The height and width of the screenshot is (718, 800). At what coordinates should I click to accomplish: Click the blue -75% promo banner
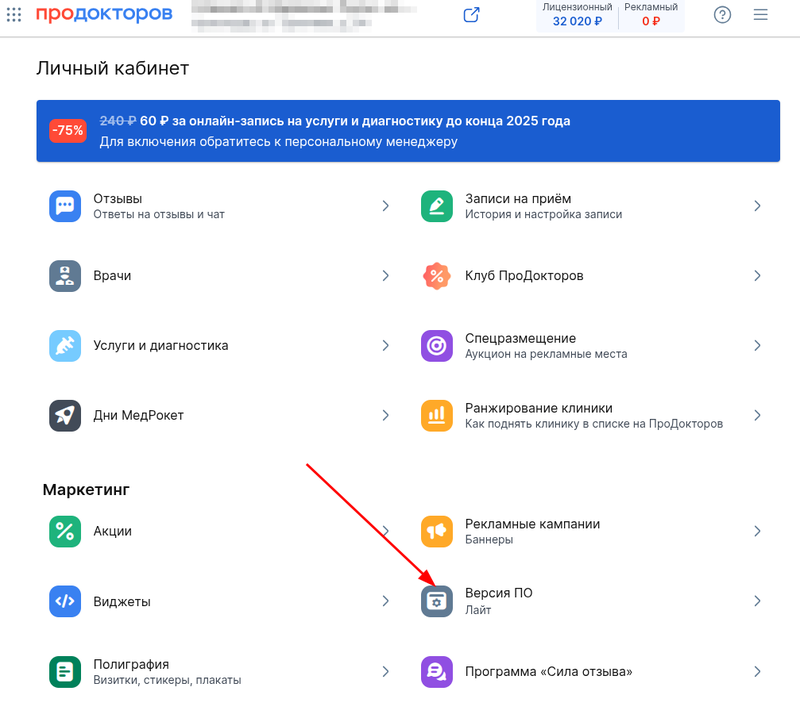click(408, 131)
